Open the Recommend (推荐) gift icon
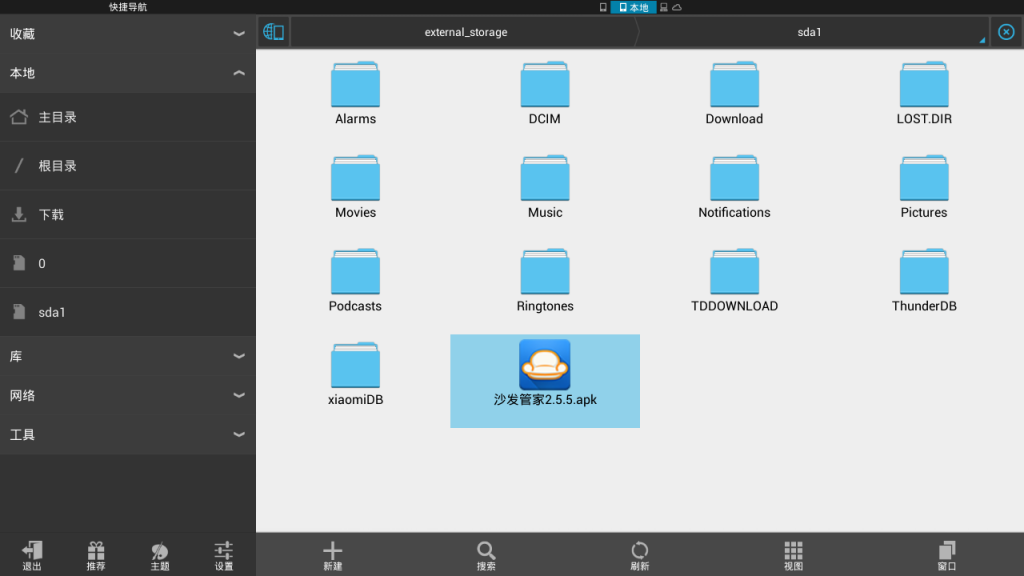The width and height of the screenshot is (1024, 576). pos(96,555)
